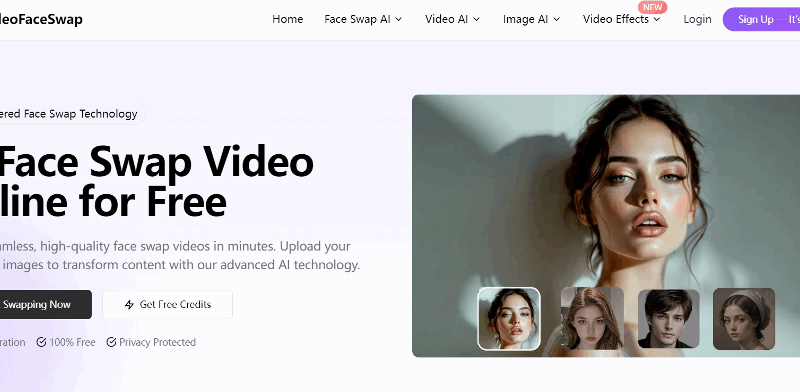Click the '100% Free' text
This screenshot has height=392, width=800.
coord(72,342)
